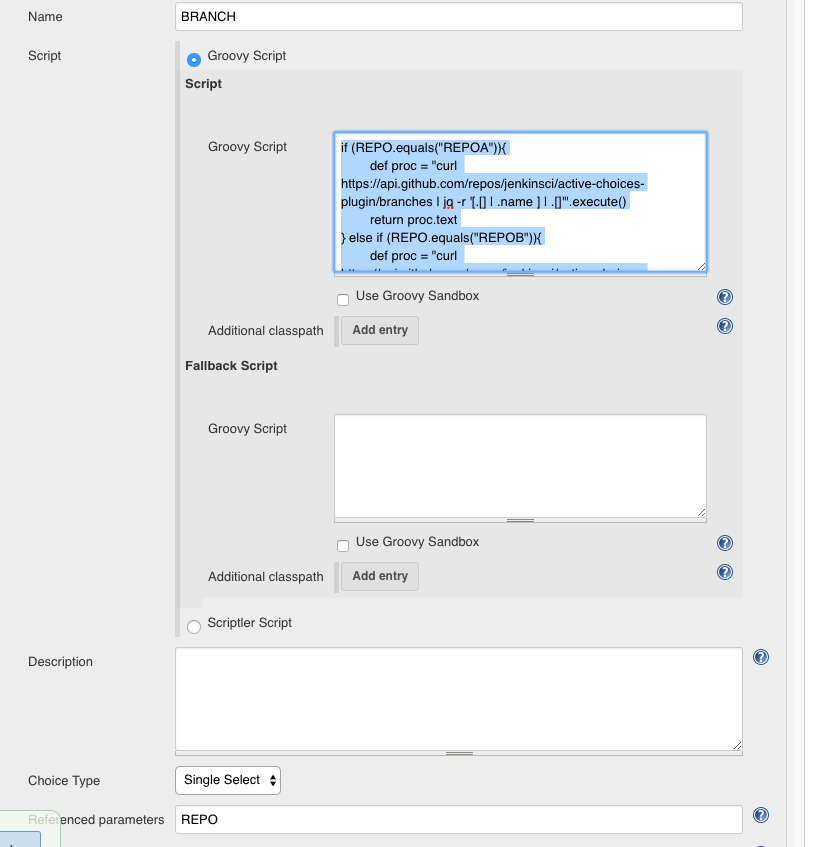Grab the resize bar below the Description box
The width and height of the screenshot is (822, 847).
click(x=458, y=753)
